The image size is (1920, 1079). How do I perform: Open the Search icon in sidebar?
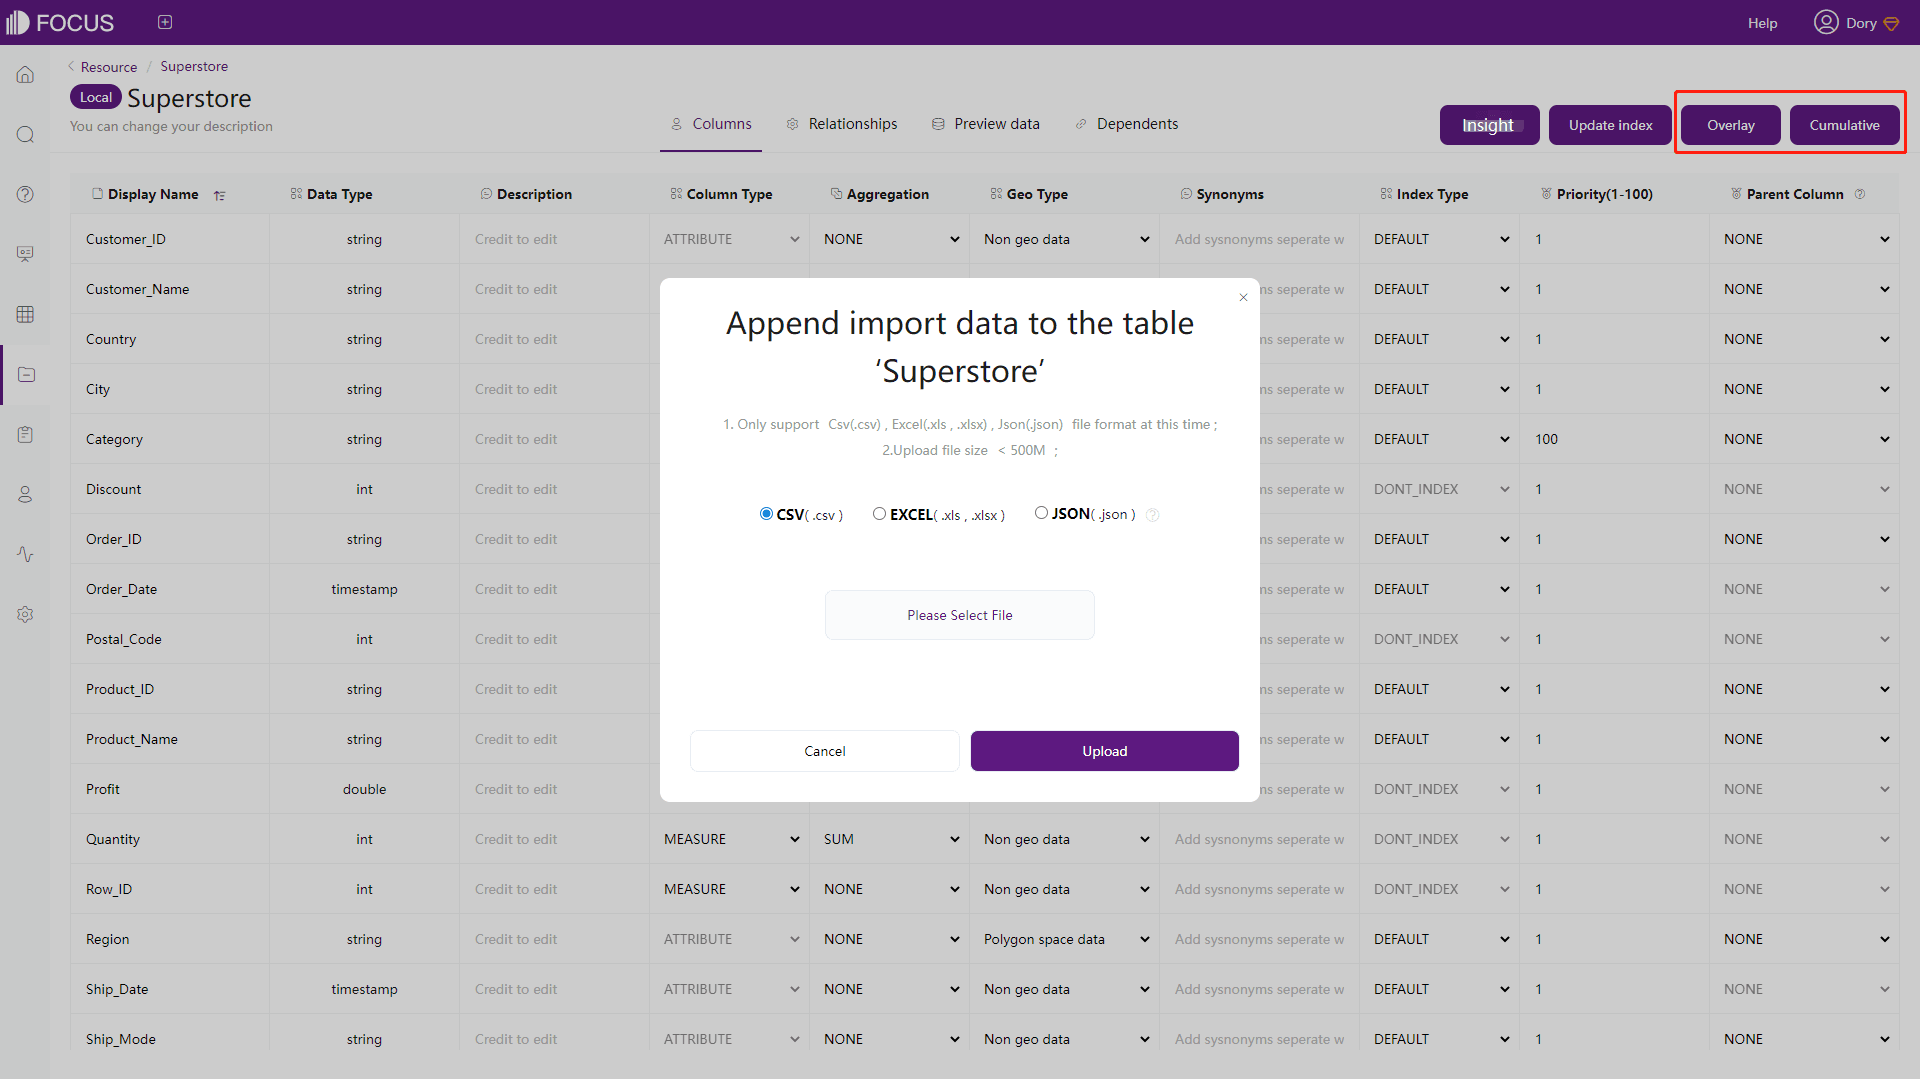click(x=25, y=135)
